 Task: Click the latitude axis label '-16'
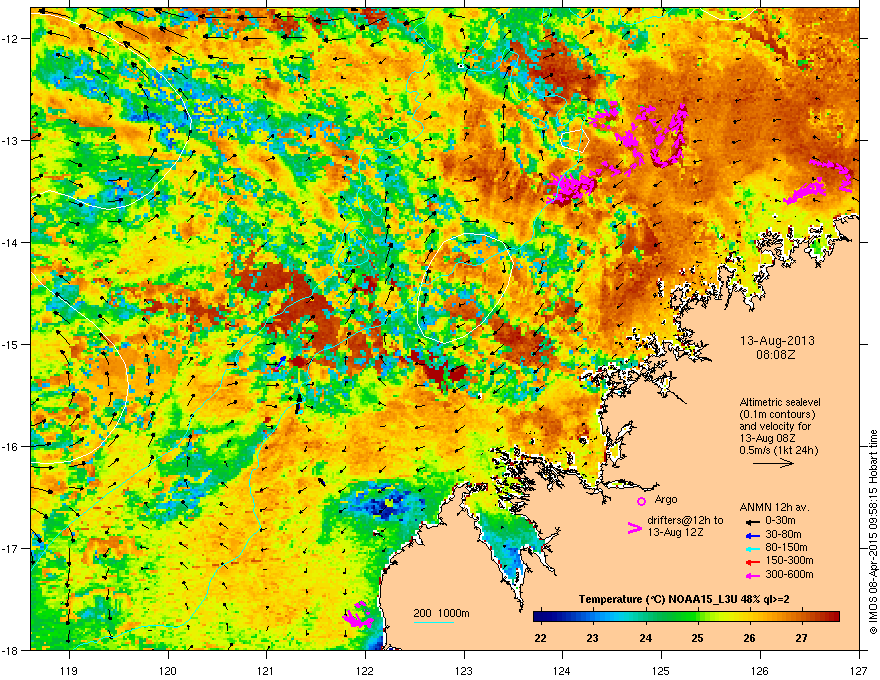[11, 447]
